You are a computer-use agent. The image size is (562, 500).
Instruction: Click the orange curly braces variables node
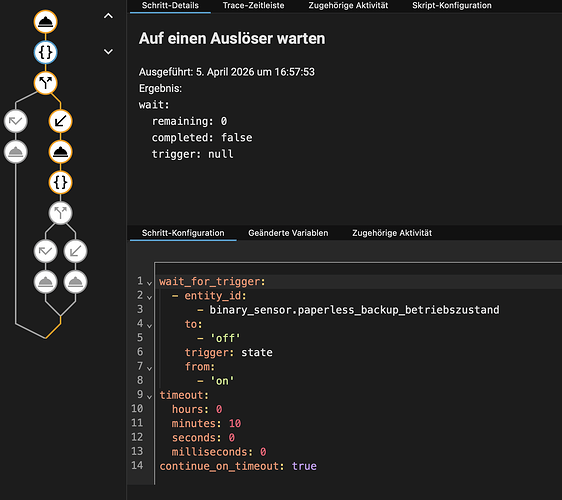pos(61,182)
